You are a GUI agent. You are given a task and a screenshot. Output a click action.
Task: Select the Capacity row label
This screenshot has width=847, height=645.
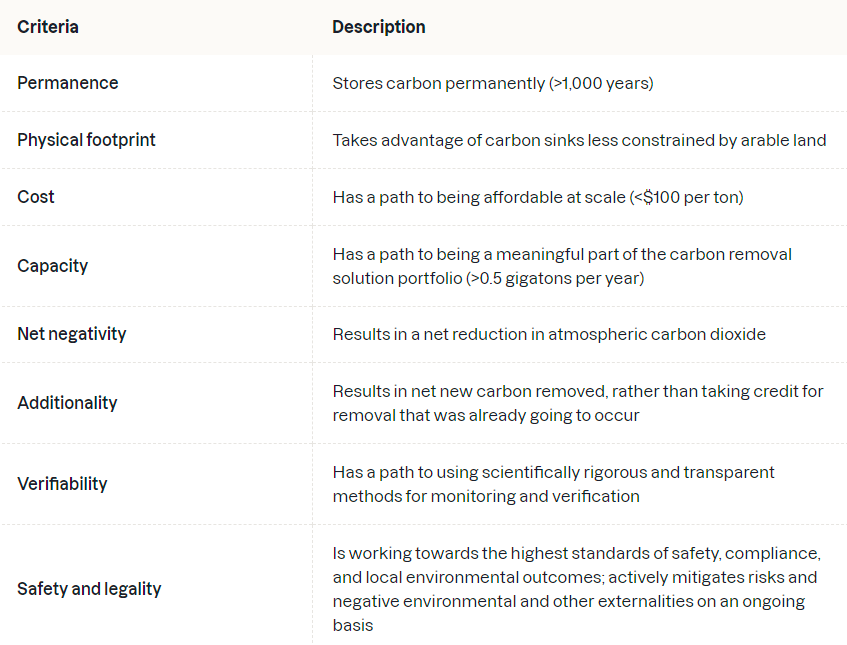[53, 266]
